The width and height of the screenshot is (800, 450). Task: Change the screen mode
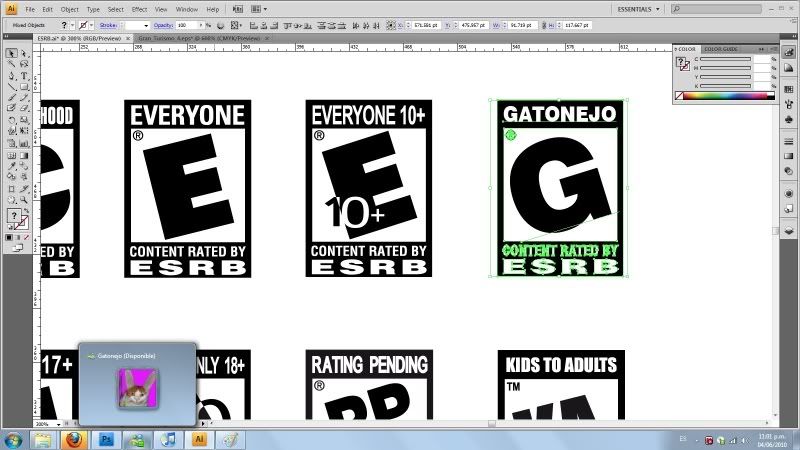(17, 248)
